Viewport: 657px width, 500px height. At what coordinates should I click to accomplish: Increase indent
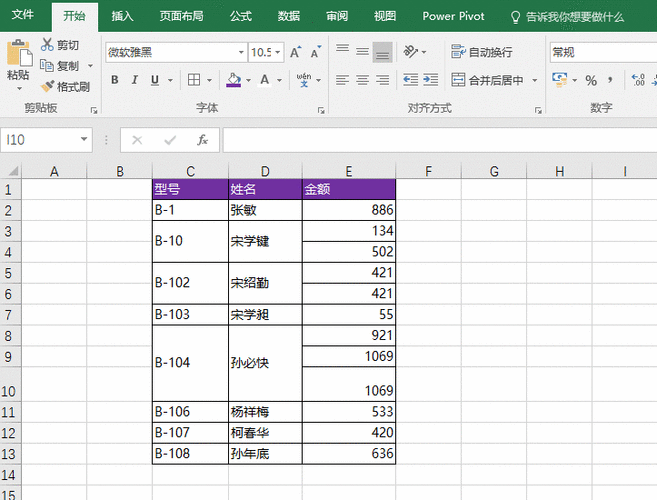pos(431,80)
